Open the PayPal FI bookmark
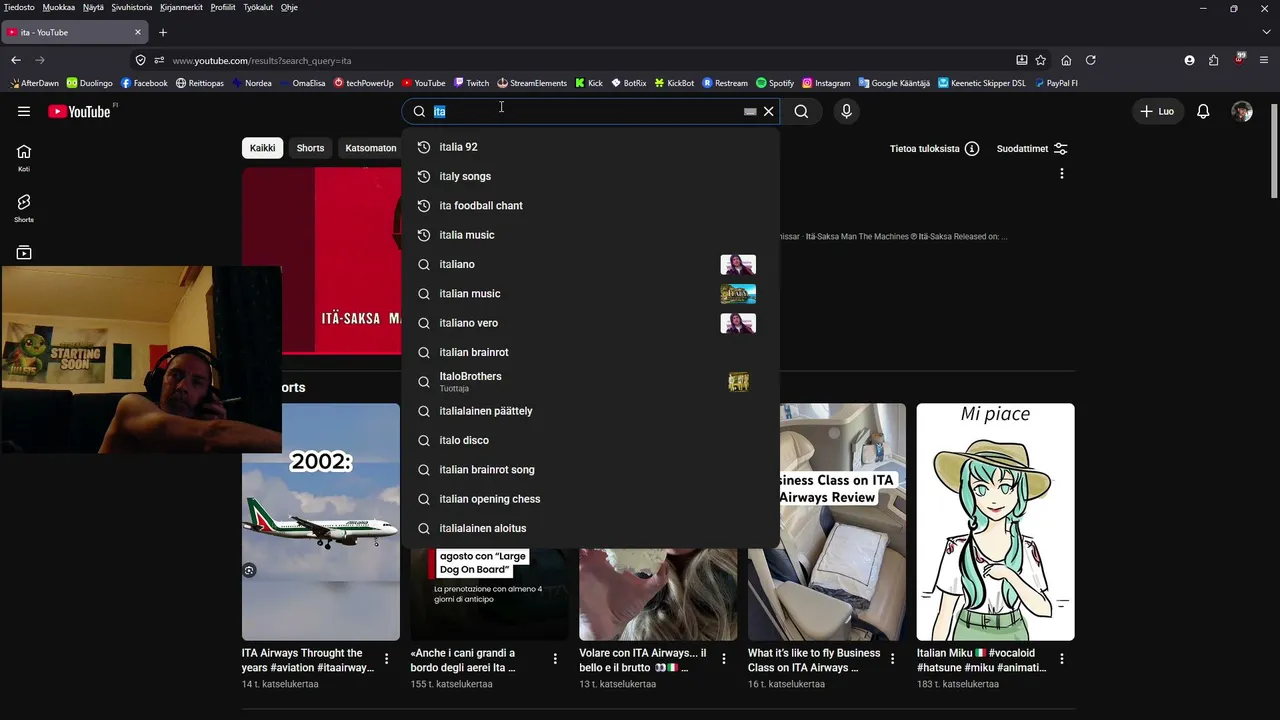This screenshot has height=720, width=1280. pyautogui.click(x=1056, y=83)
